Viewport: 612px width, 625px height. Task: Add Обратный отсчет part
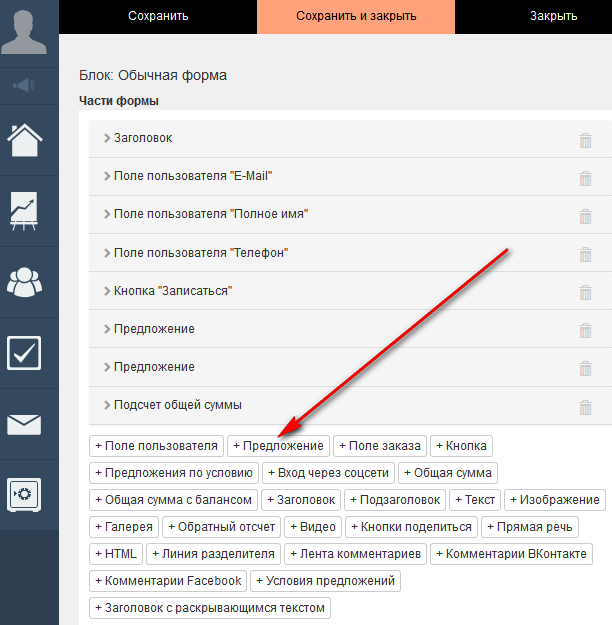point(222,527)
